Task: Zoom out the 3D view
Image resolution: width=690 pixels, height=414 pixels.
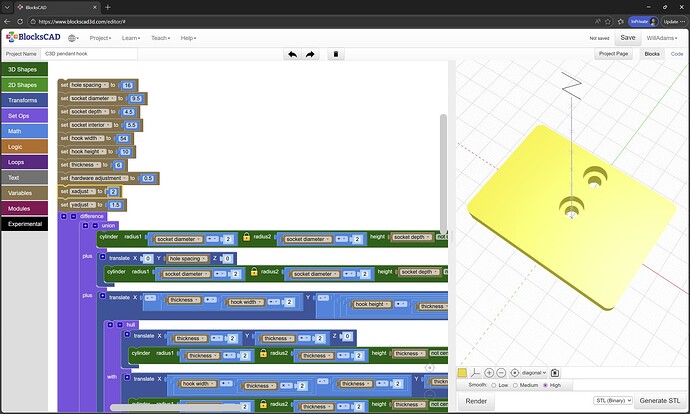Action: [502, 372]
